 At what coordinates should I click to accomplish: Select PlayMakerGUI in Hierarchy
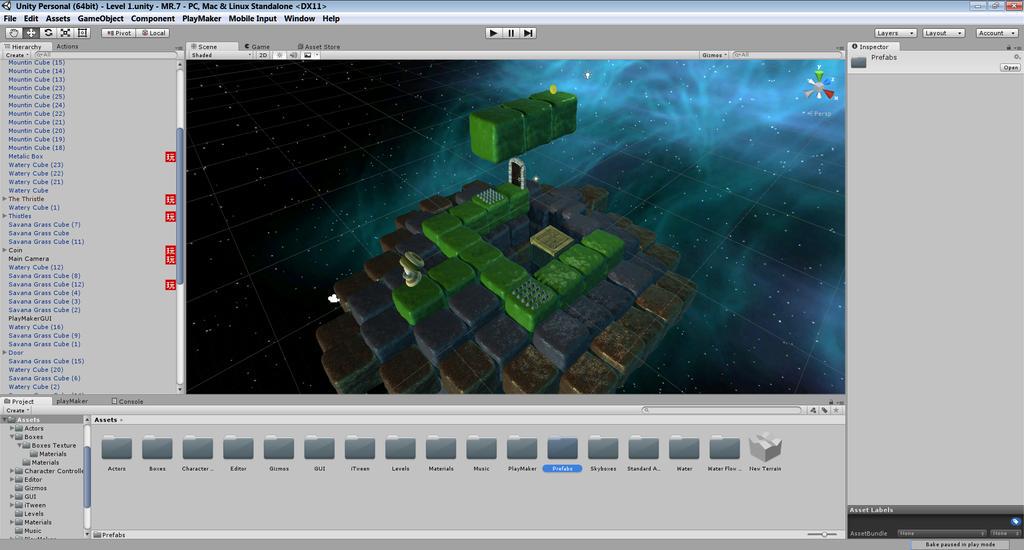point(29,318)
